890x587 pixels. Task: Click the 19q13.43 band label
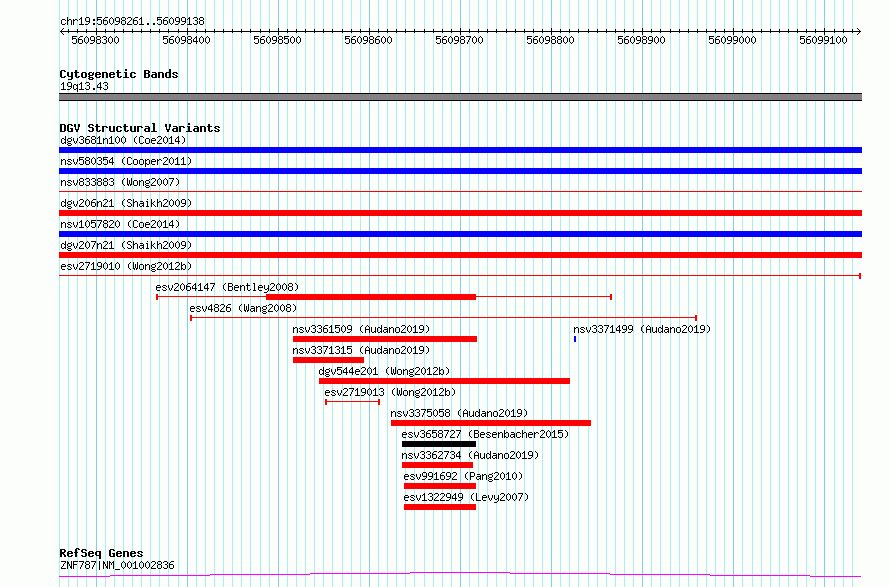click(x=84, y=86)
